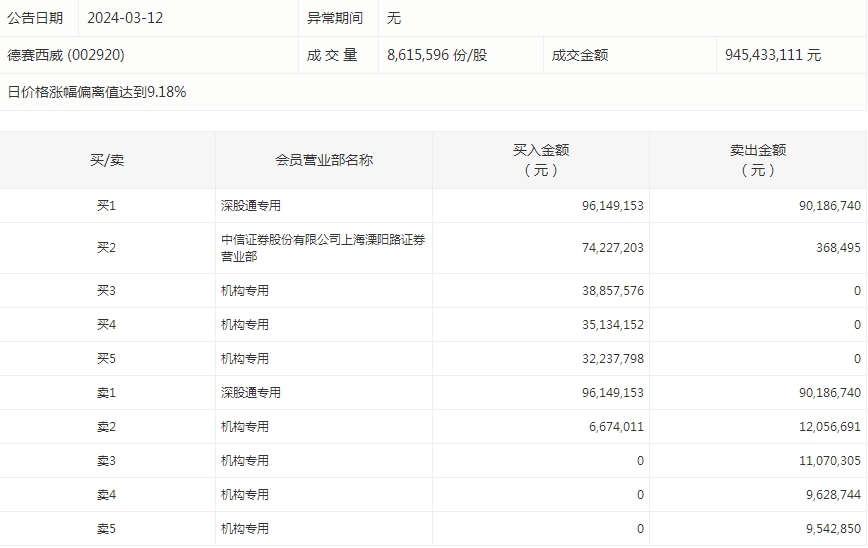Click the 异常期间 label
Image resolution: width=868 pixels, height=548 pixels.
tap(335, 18)
